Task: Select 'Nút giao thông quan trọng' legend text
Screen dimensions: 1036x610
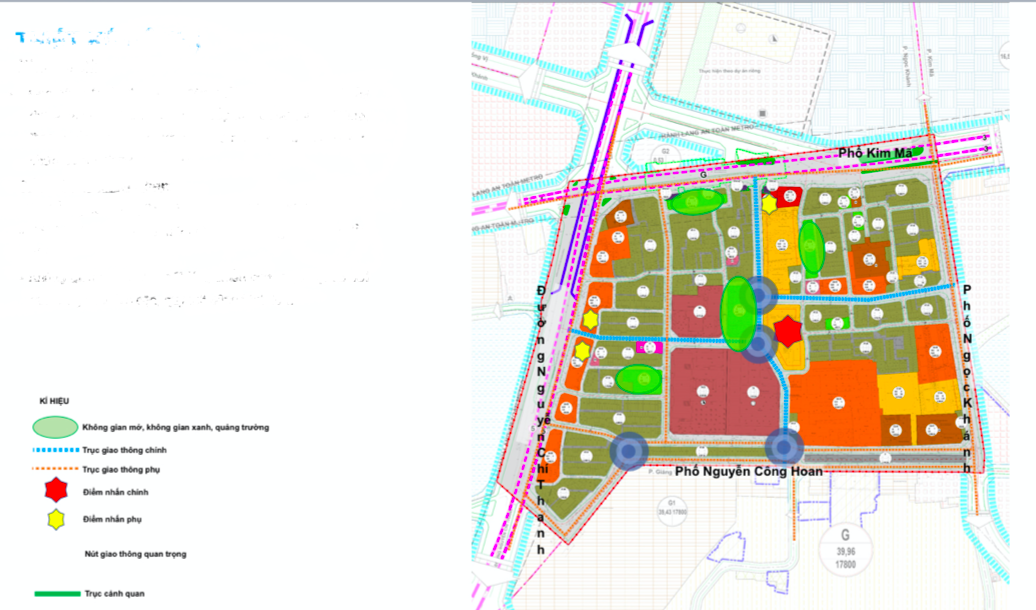Action: pos(135,553)
